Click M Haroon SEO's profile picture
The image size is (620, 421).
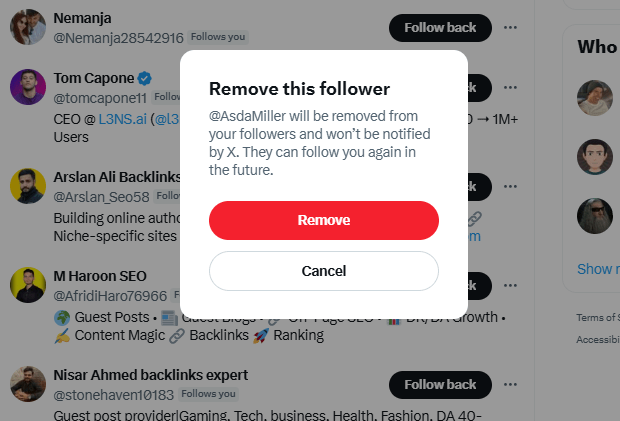[x=27, y=285]
